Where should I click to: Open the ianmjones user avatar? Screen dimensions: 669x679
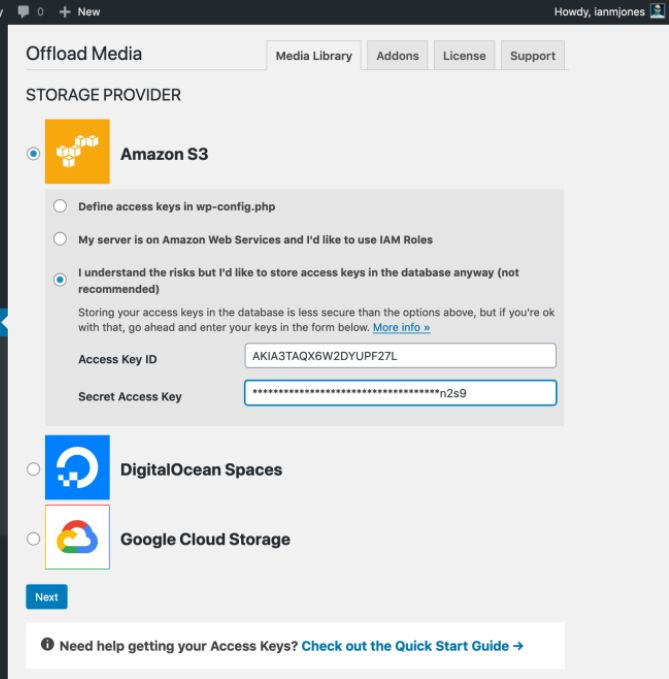coord(657,11)
